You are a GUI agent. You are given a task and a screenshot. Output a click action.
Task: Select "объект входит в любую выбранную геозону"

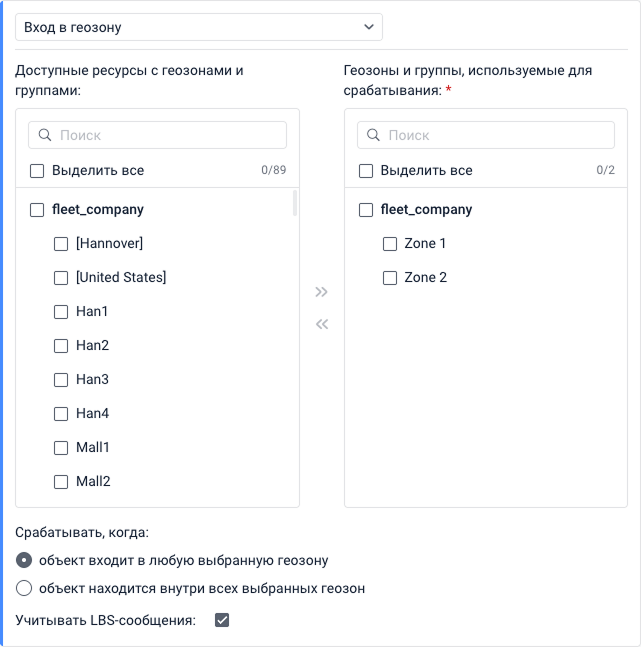click(x=24, y=560)
